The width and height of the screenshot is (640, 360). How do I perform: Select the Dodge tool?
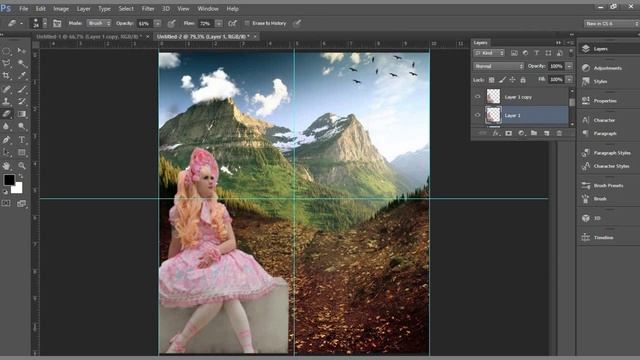[x=22, y=127]
